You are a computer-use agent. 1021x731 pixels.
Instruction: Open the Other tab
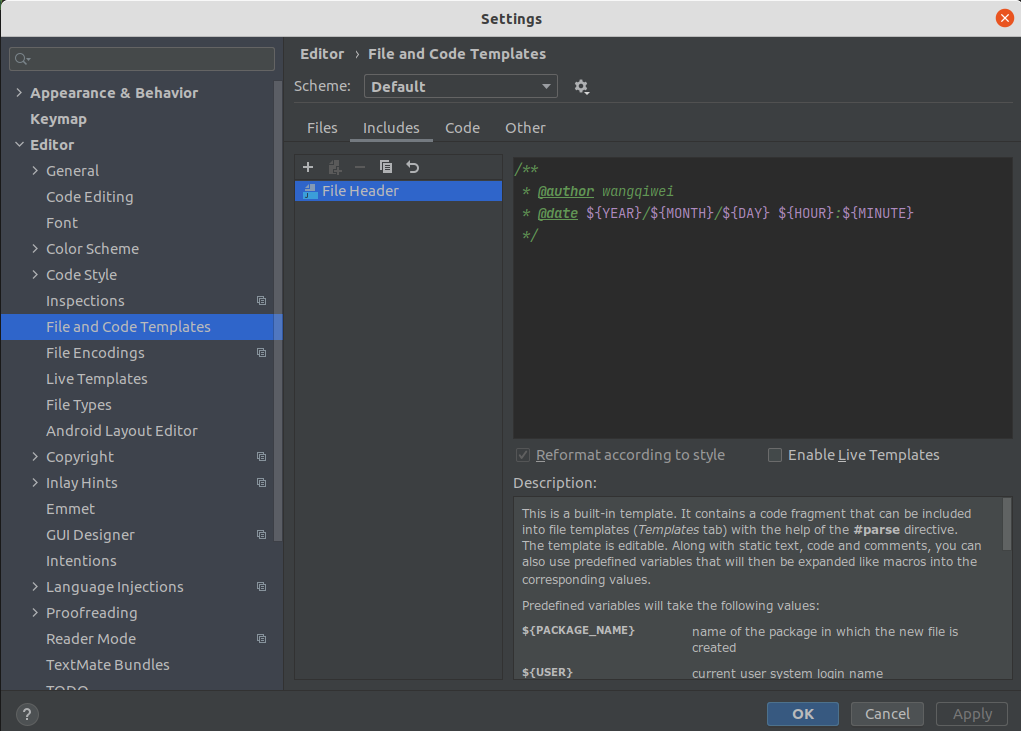coord(525,128)
